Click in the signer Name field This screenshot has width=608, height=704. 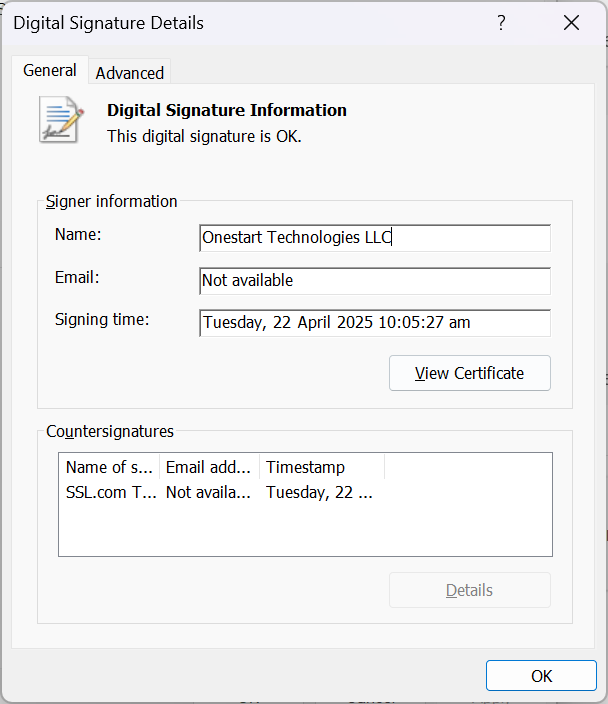click(x=375, y=238)
